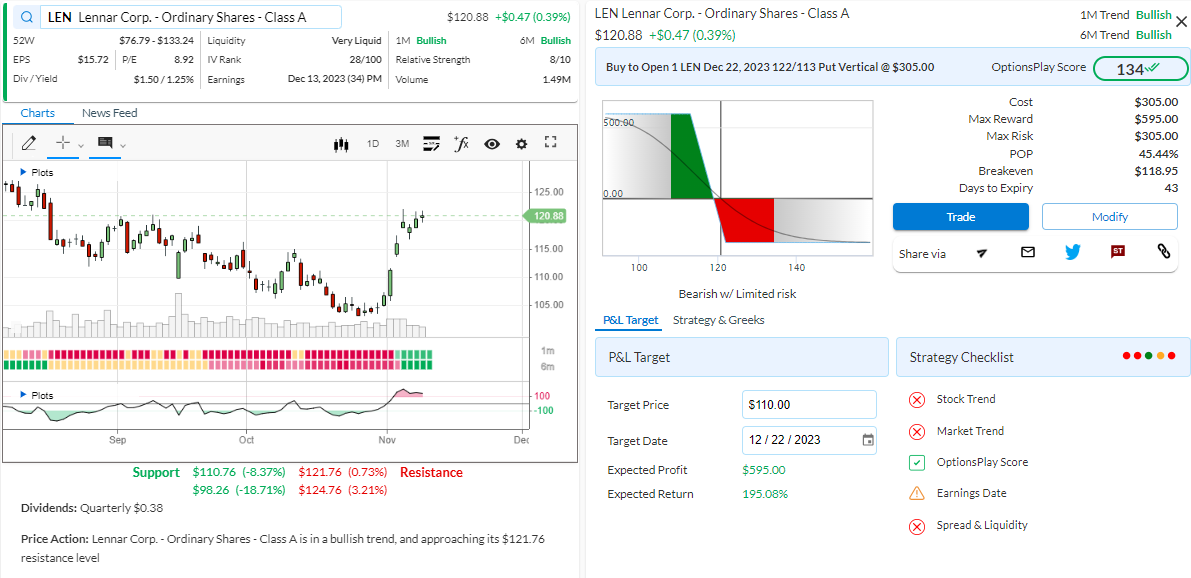Image resolution: width=1191 pixels, height=578 pixels.
Task: Click support level $98.26
Action: point(239,491)
